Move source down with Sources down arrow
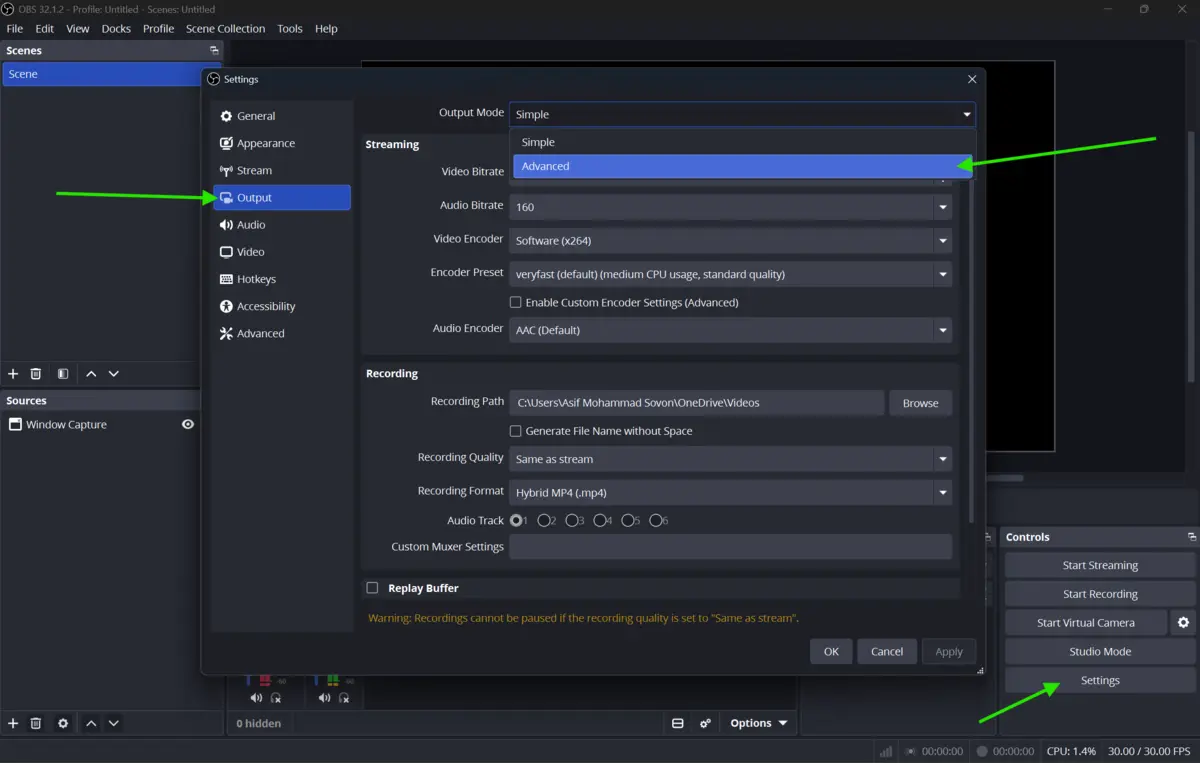The image size is (1200, 763). pos(114,723)
